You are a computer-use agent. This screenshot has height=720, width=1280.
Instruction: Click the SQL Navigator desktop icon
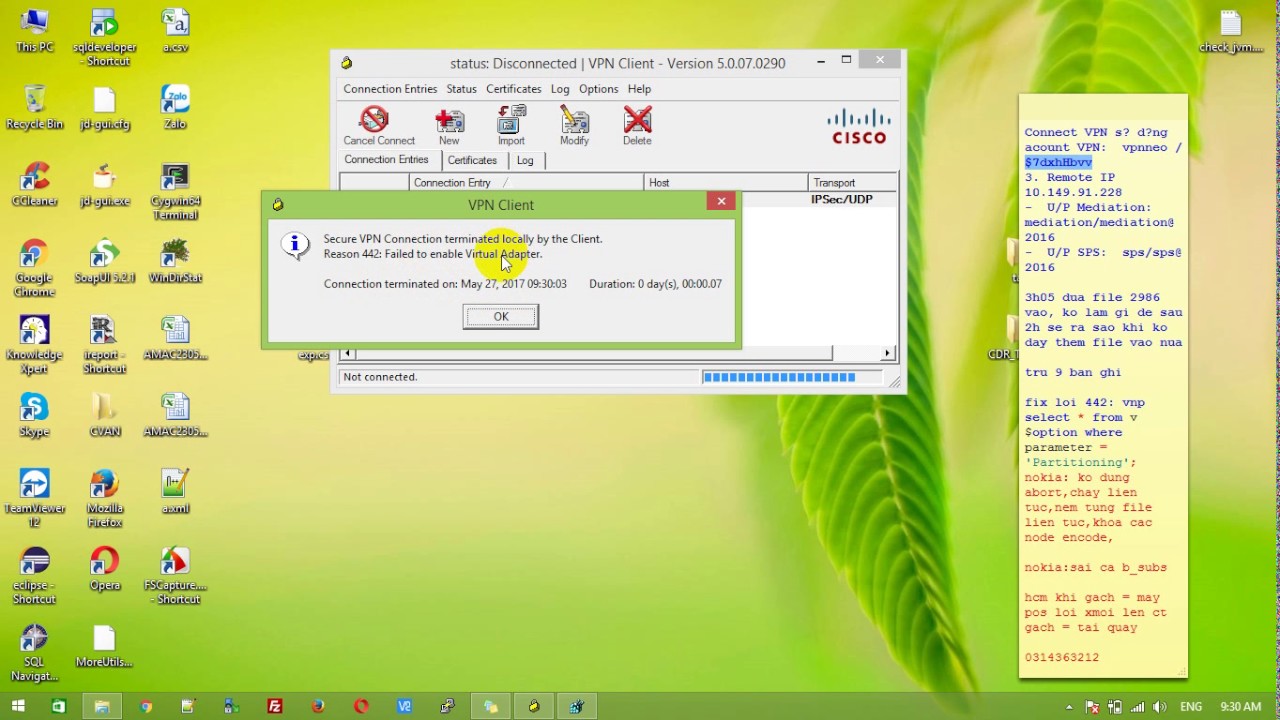[34, 652]
